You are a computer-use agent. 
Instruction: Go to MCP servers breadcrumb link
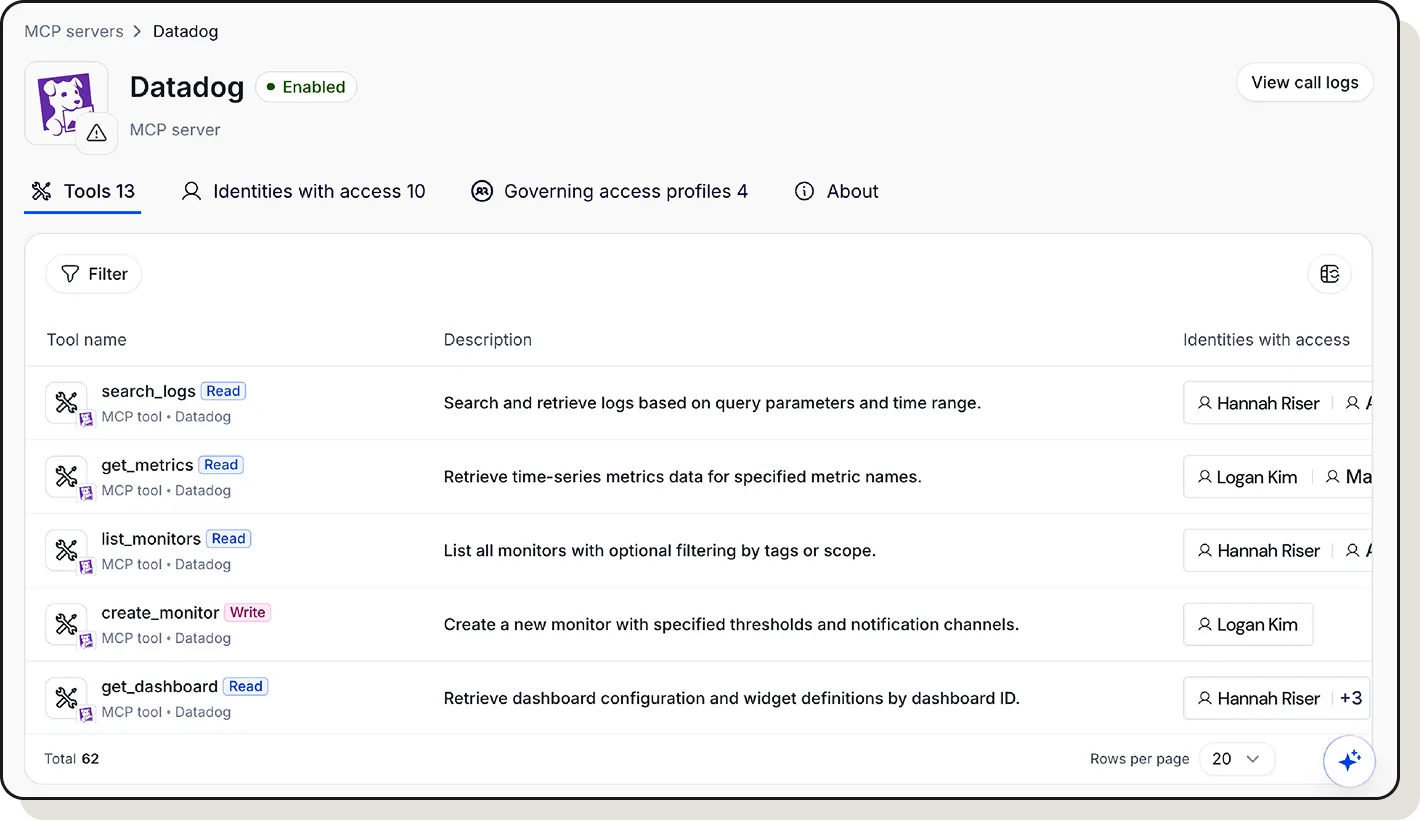point(74,32)
